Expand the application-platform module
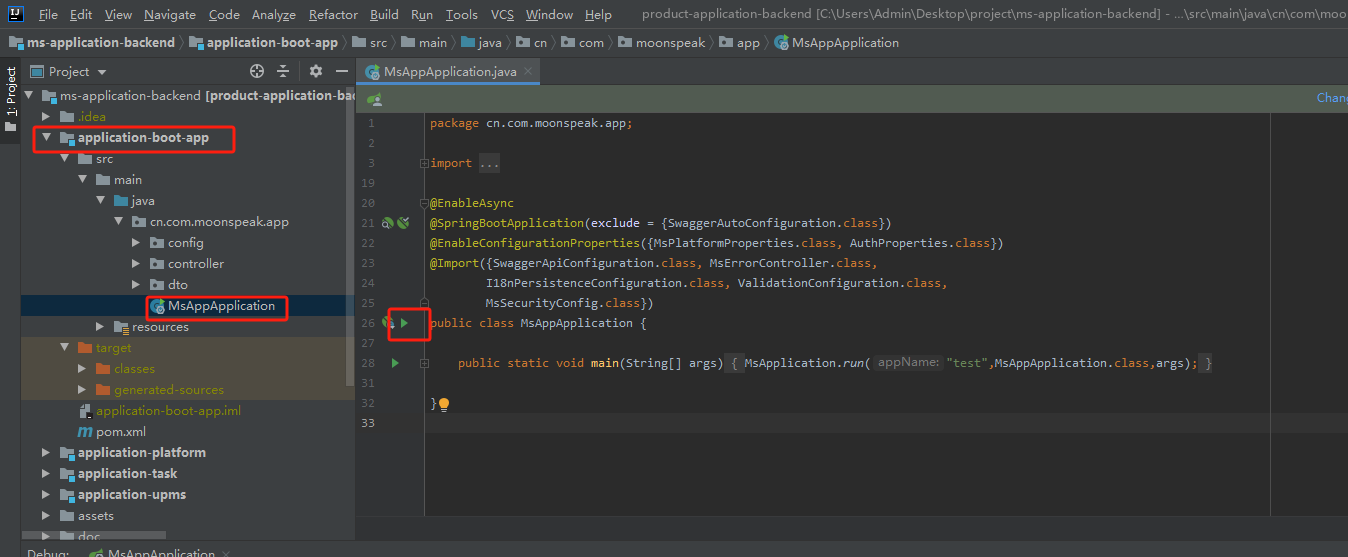 (x=46, y=453)
